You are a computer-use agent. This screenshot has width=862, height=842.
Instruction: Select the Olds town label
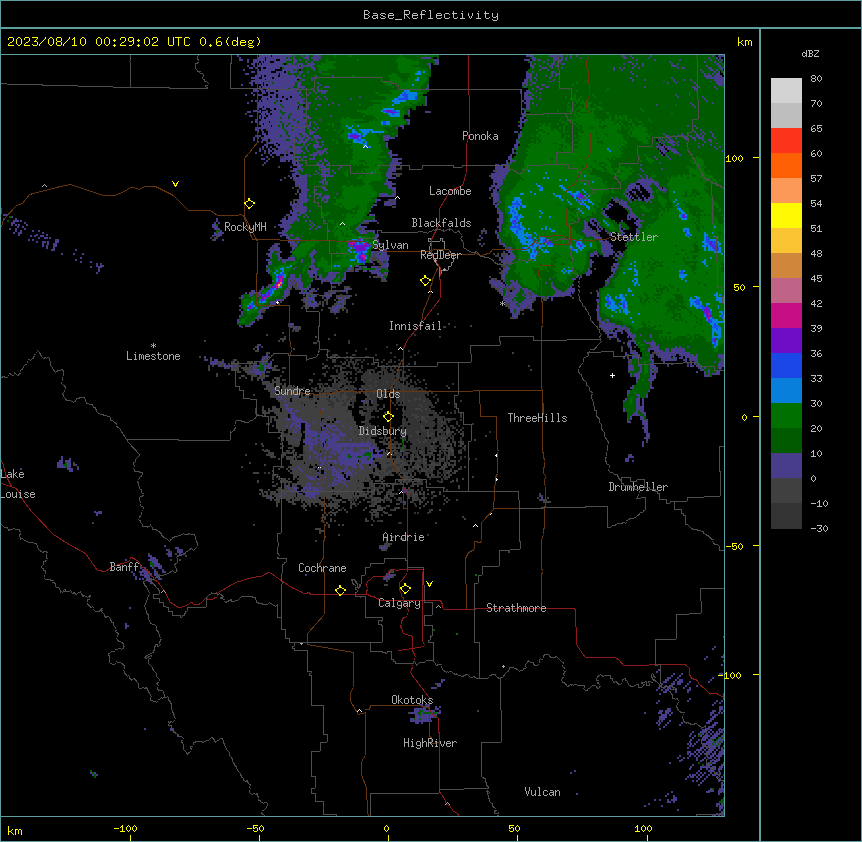[x=388, y=394]
